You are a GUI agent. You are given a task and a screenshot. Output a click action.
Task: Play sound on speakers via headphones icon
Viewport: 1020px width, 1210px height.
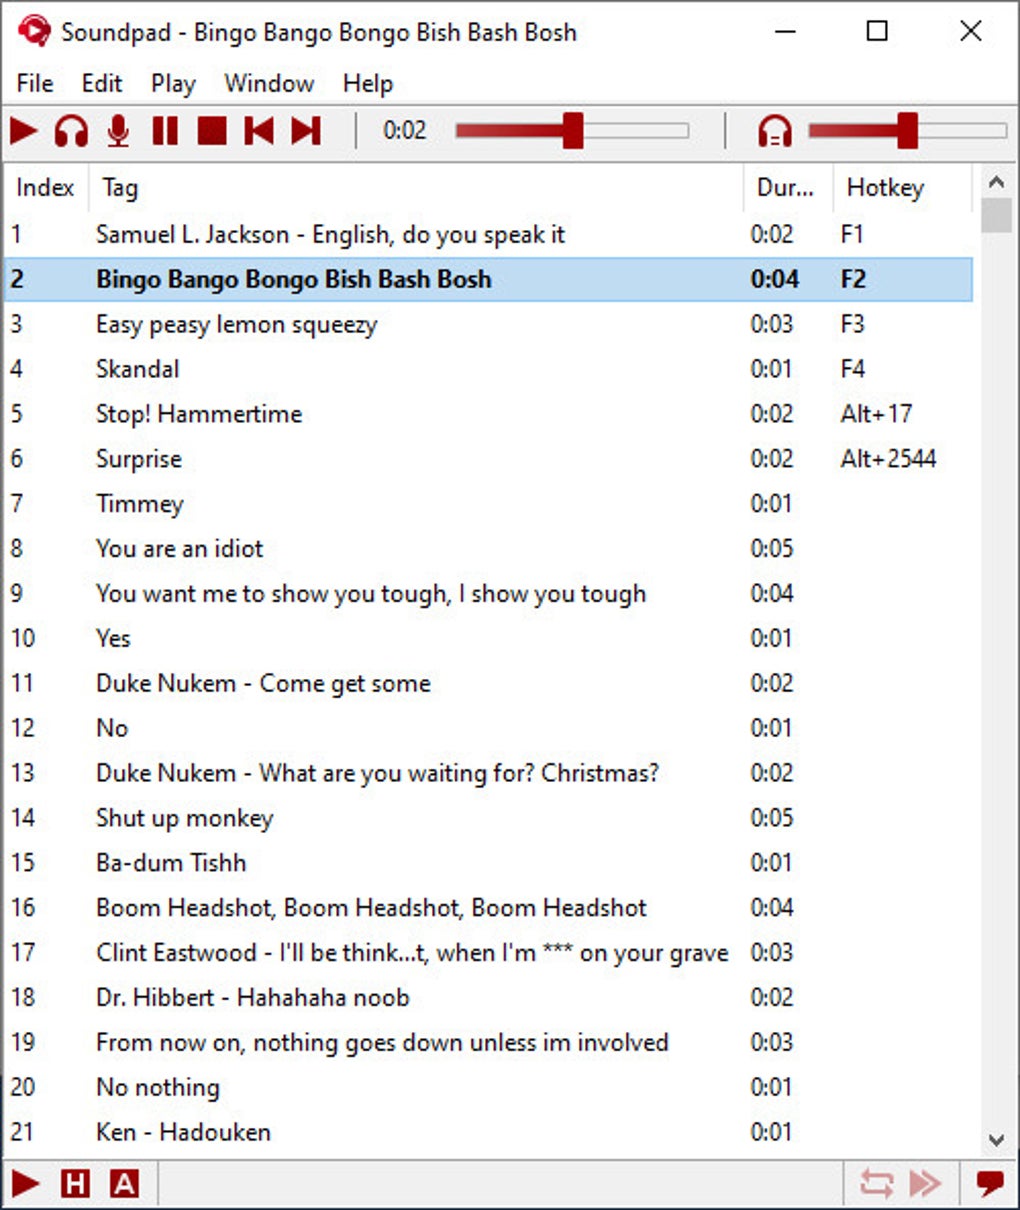tap(71, 131)
